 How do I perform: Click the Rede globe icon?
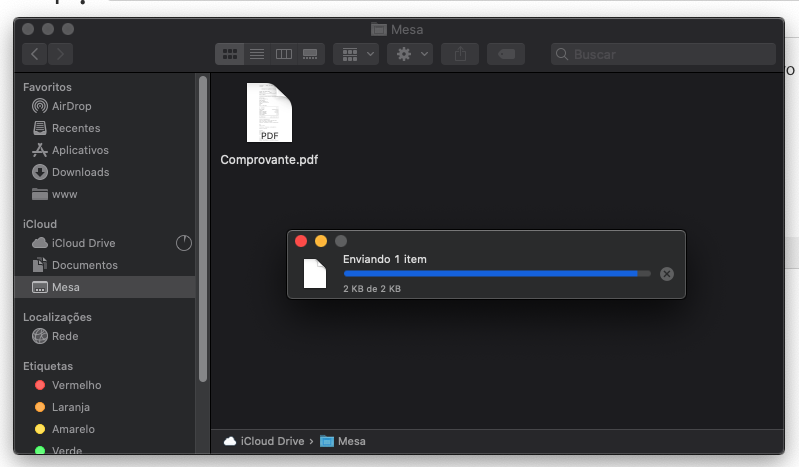pyautogui.click(x=40, y=336)
